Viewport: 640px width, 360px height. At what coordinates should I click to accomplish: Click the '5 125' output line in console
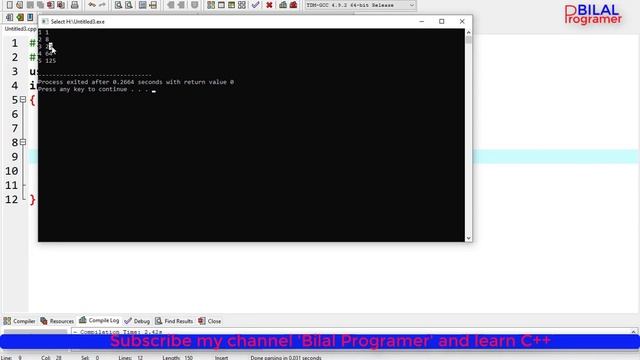coord(47,61)
